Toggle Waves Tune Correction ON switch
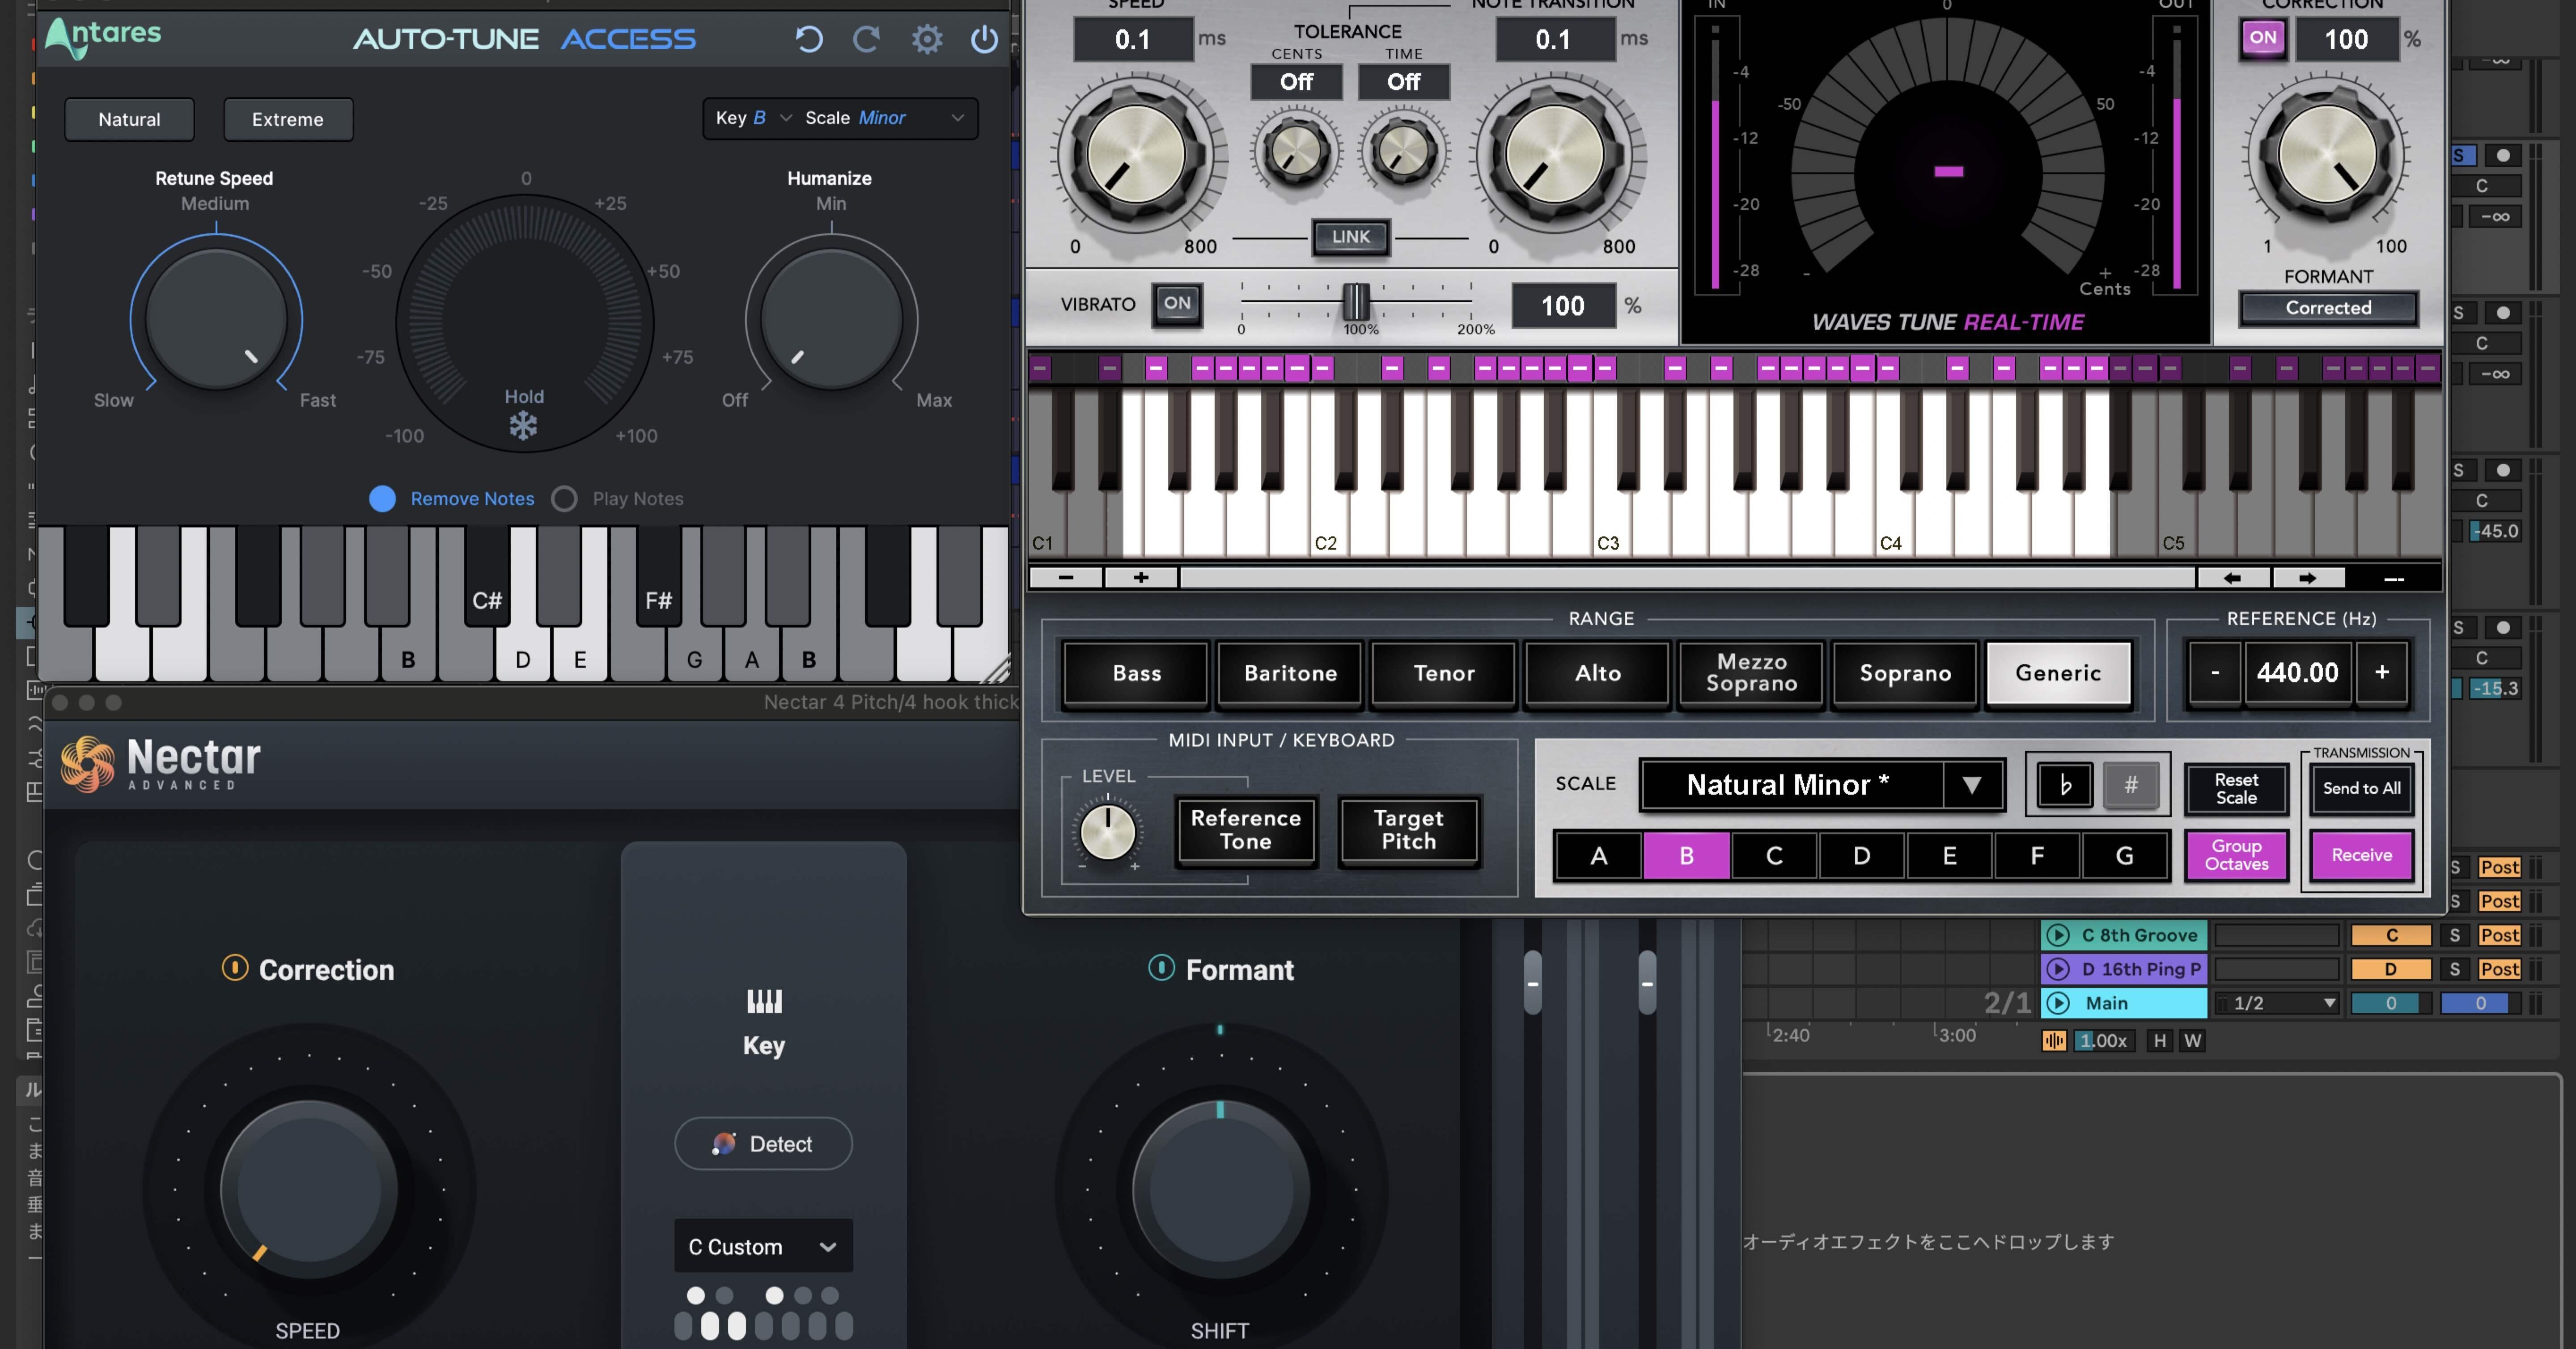 [2263, 39]
